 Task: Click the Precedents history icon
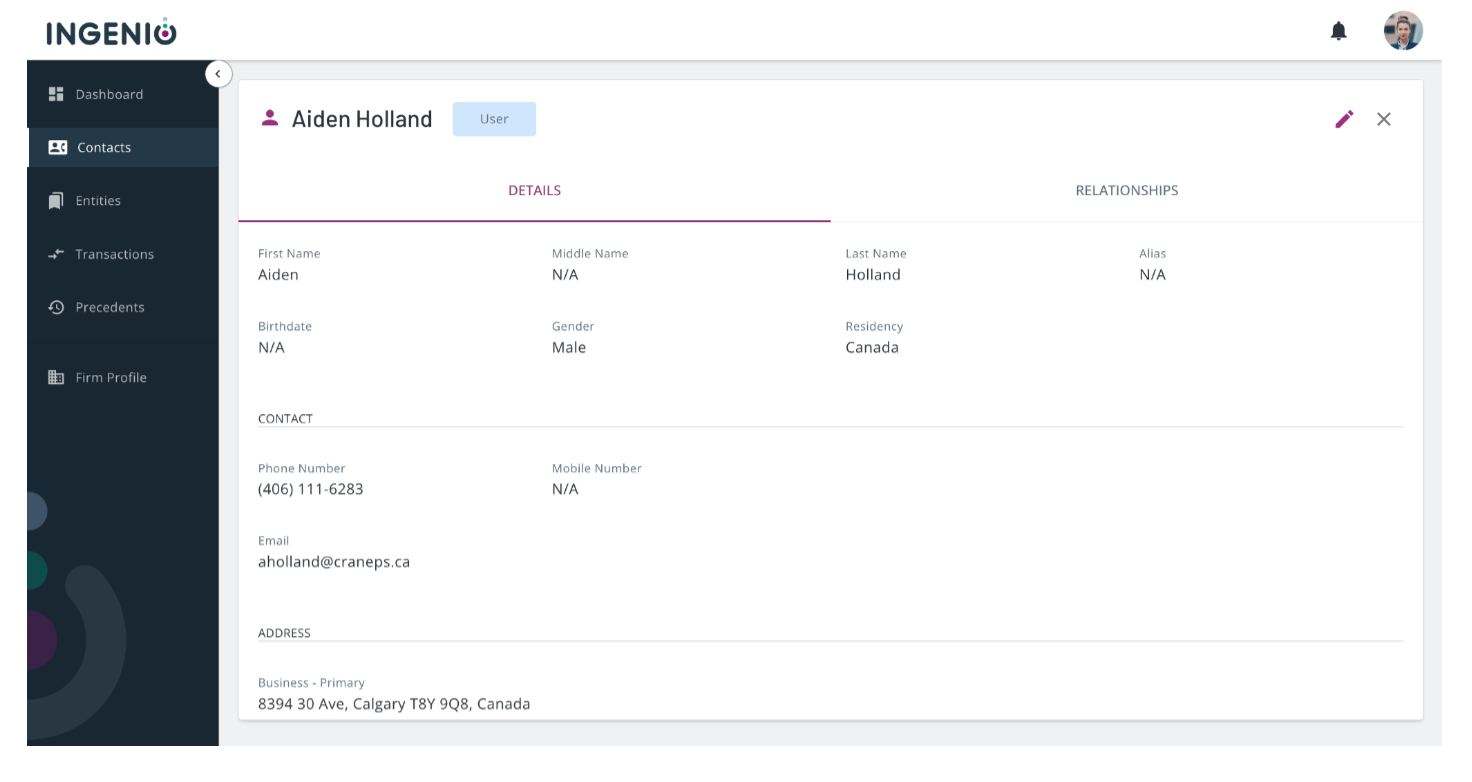pos(56,307)
